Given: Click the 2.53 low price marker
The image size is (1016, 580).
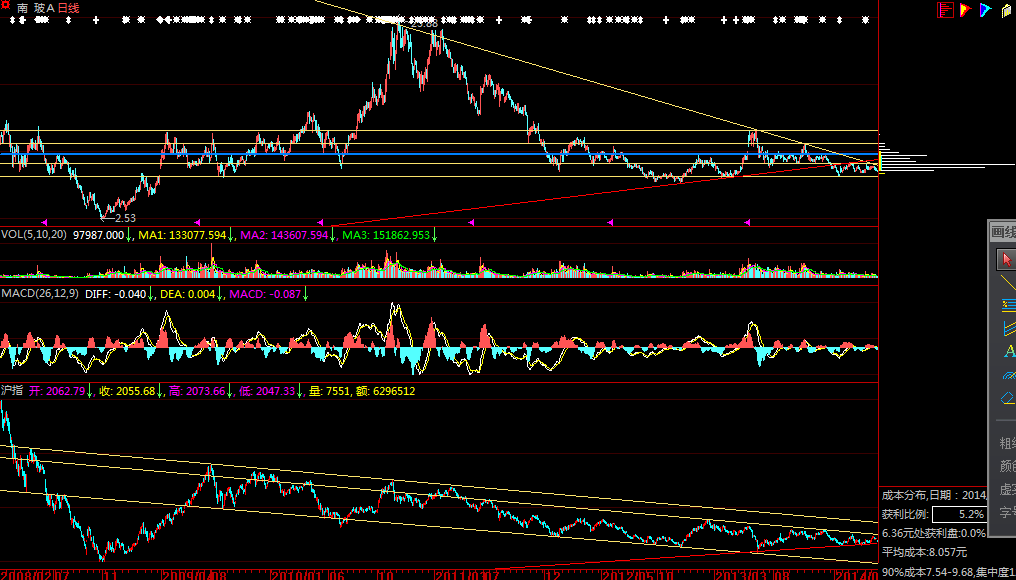Looking at the screenshot, I should tap(125, 217).
